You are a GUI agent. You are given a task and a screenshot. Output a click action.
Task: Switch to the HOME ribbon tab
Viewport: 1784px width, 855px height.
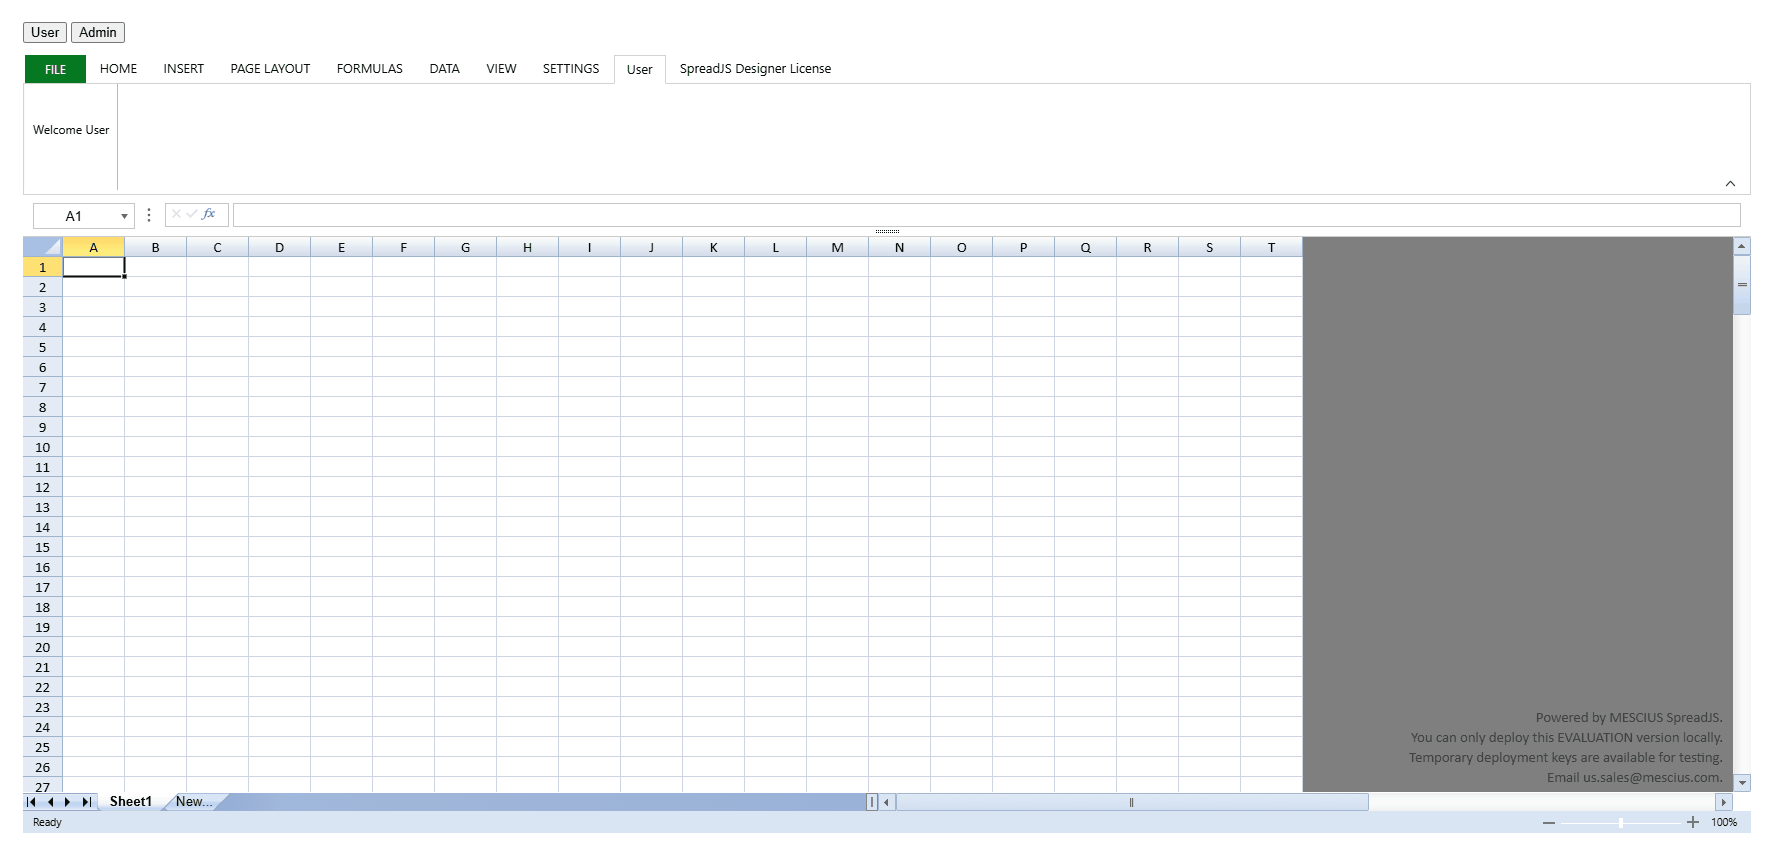118,69
